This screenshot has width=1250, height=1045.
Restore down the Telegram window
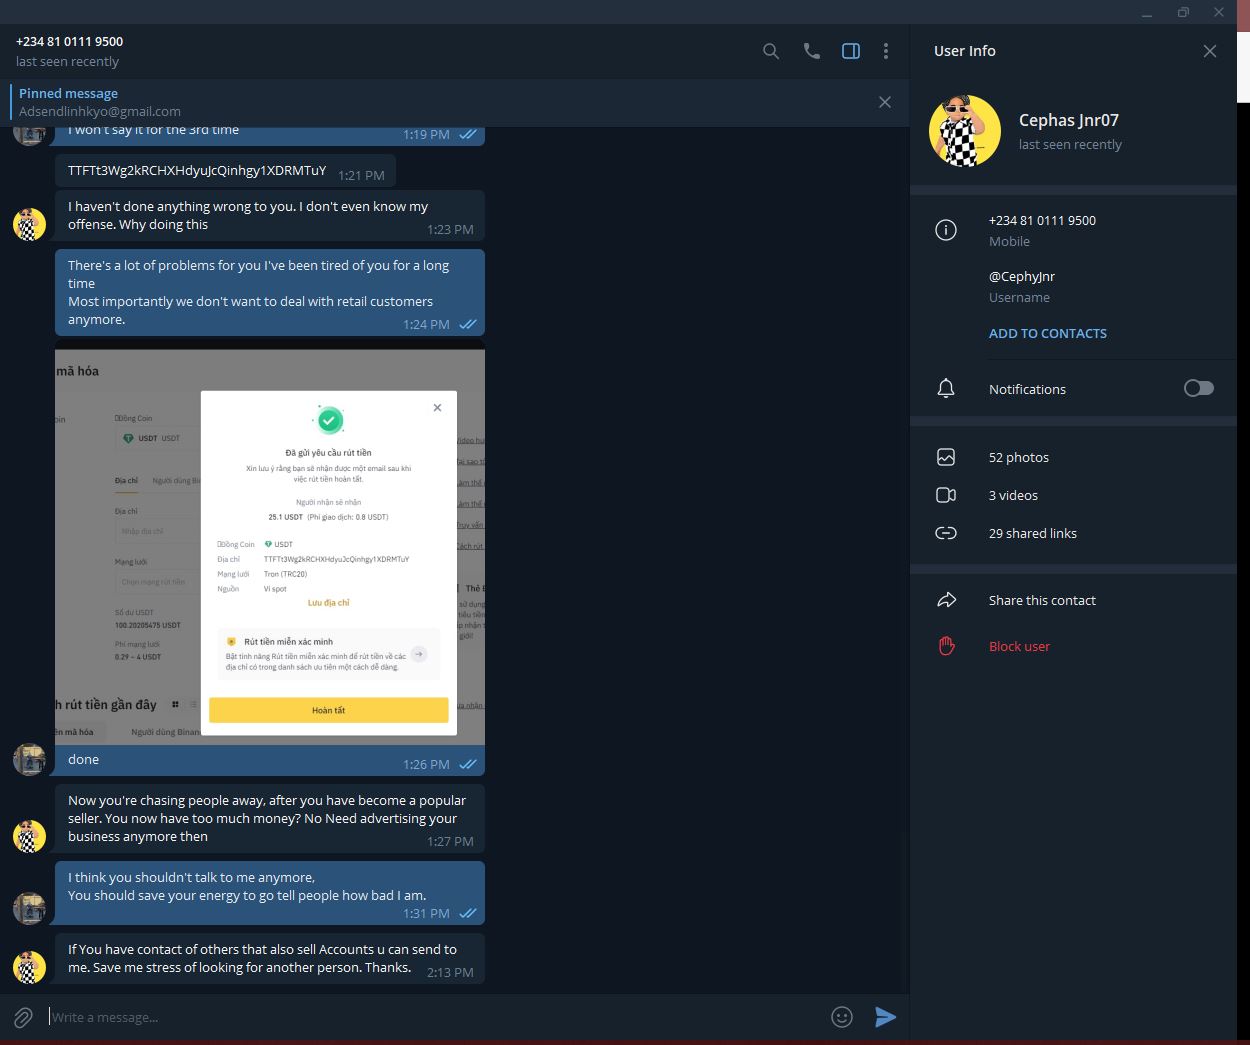point(1183,12)
